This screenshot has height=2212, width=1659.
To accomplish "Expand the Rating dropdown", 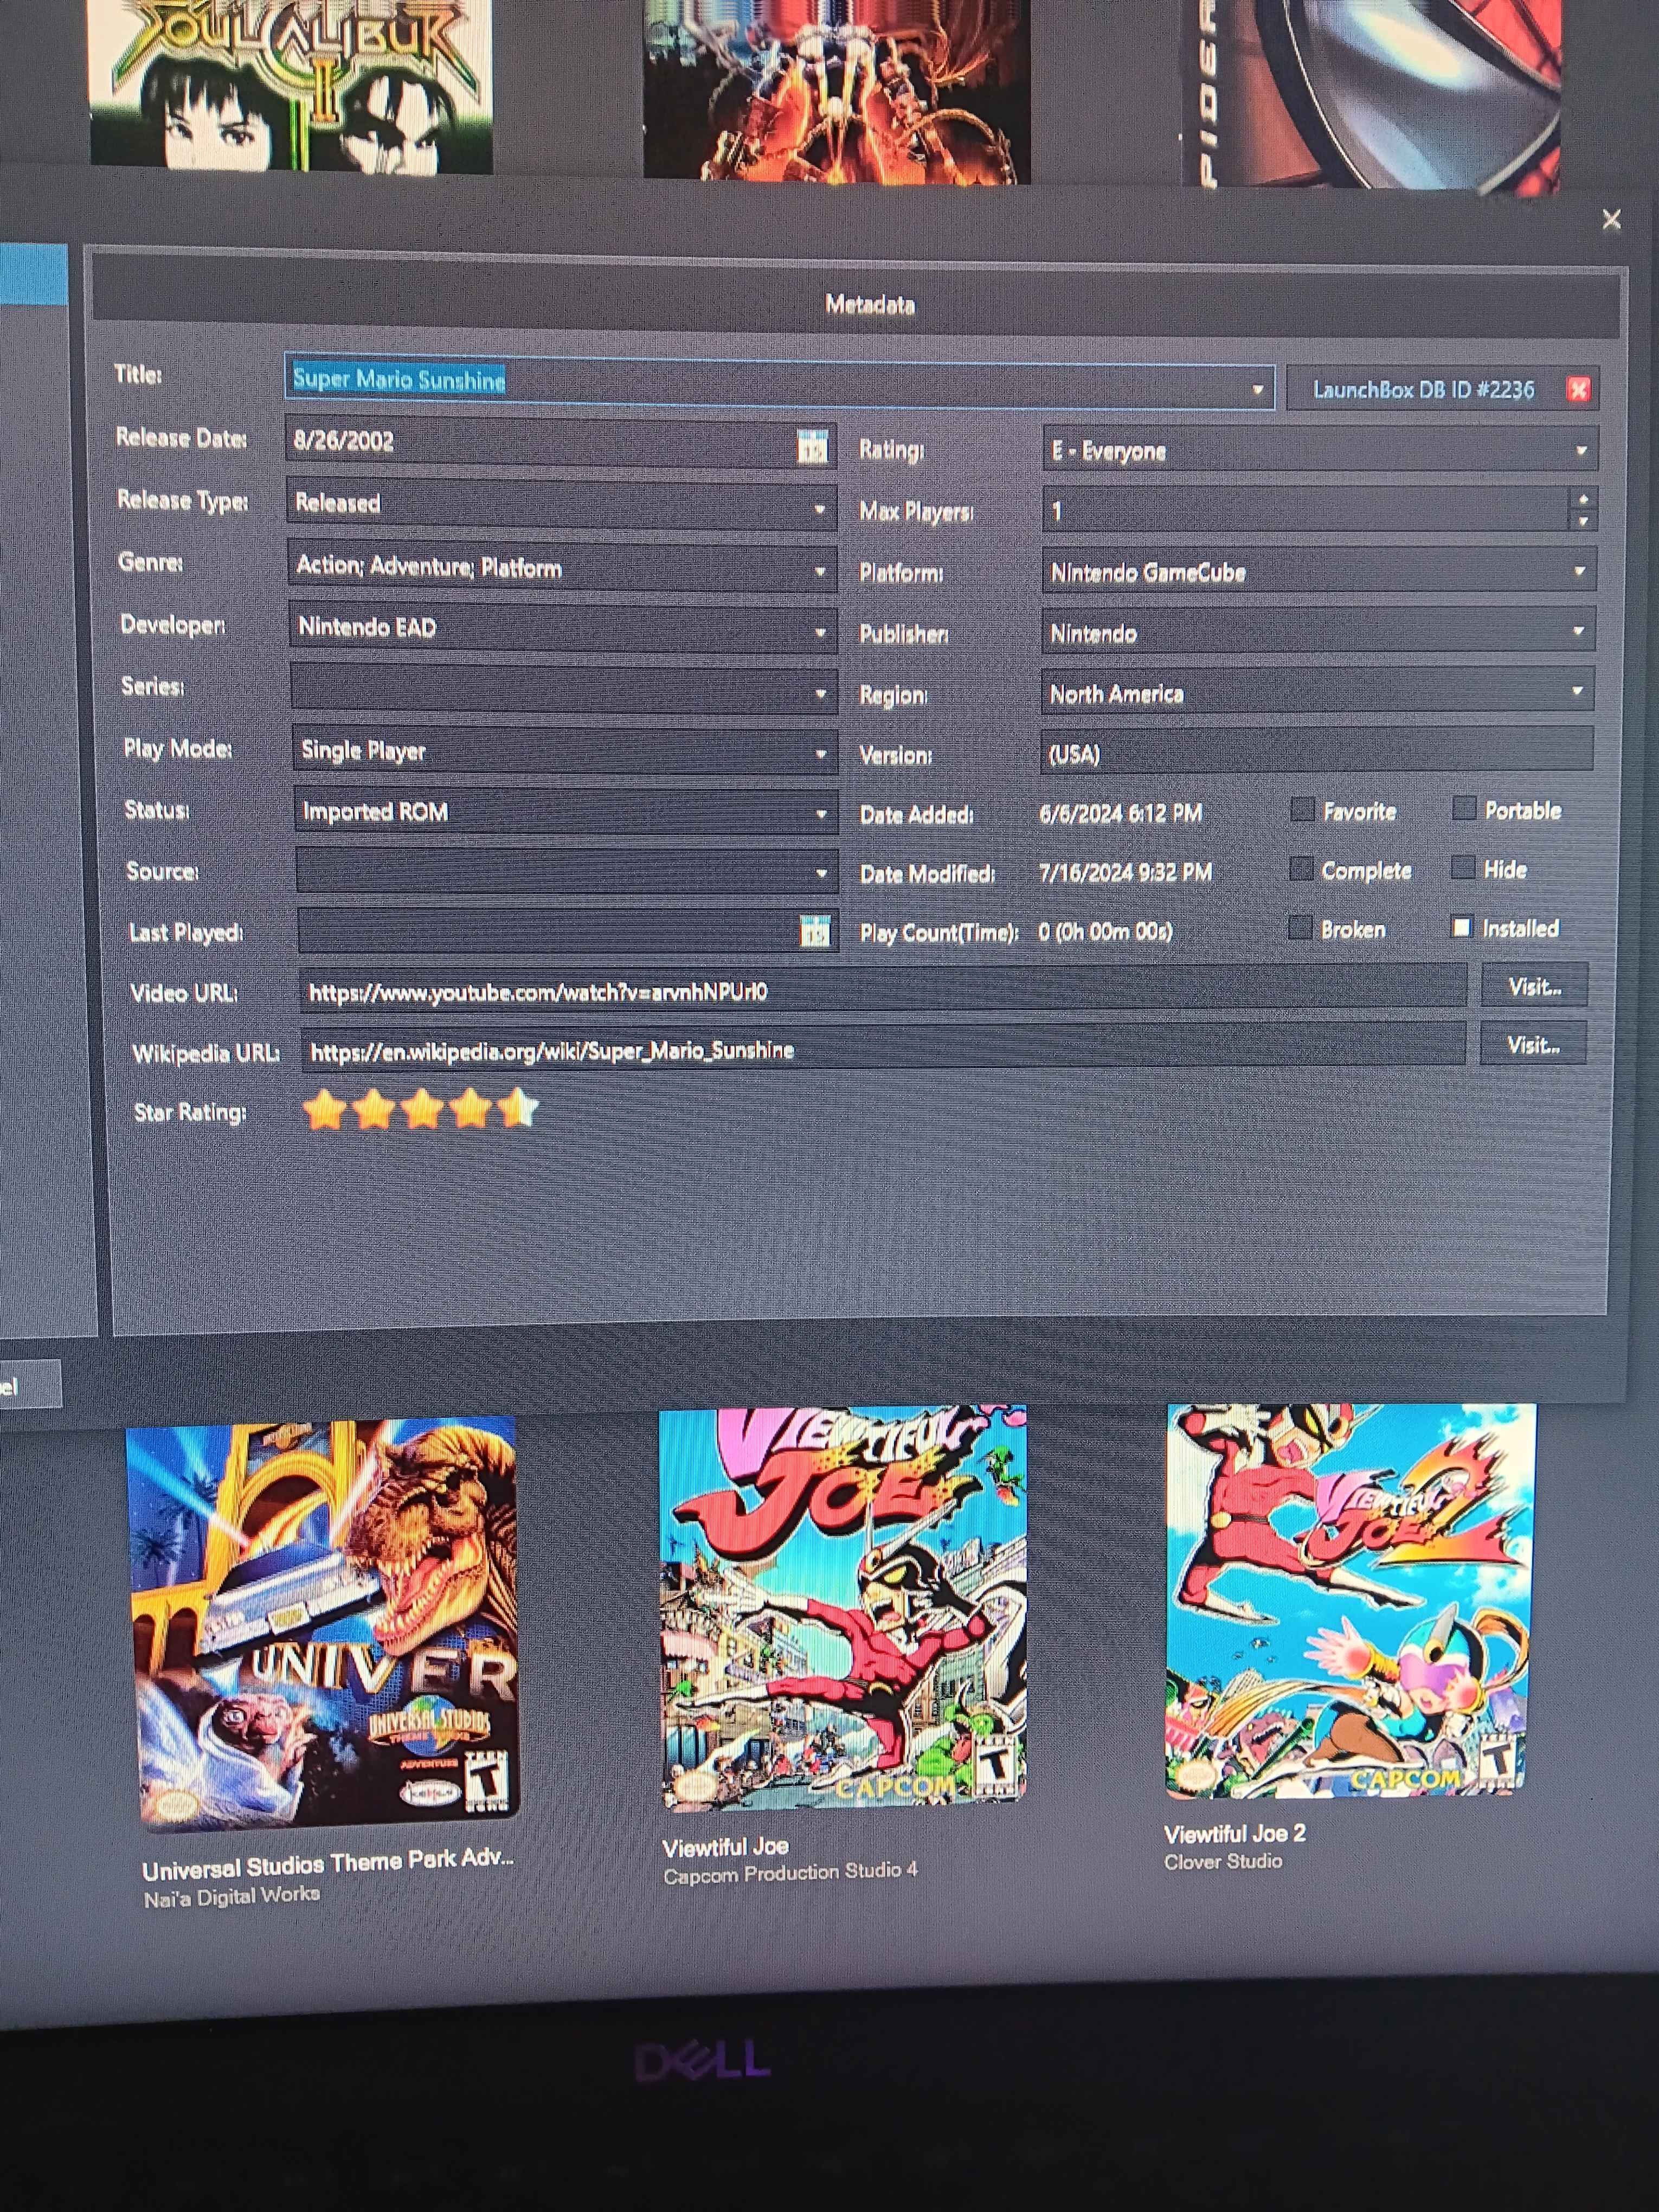I will click(1580, 451).
